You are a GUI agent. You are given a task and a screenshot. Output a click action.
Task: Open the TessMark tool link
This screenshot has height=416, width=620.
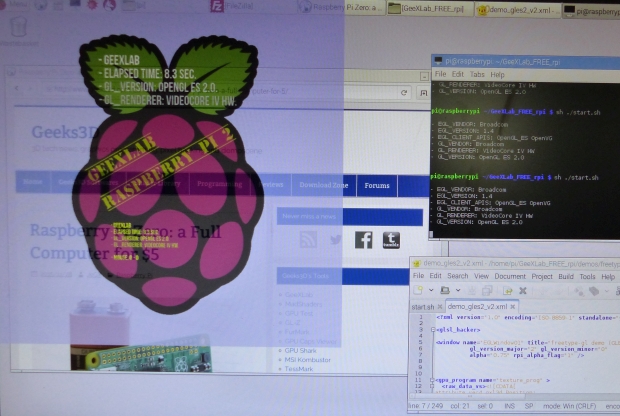click(x=299, y=369)
